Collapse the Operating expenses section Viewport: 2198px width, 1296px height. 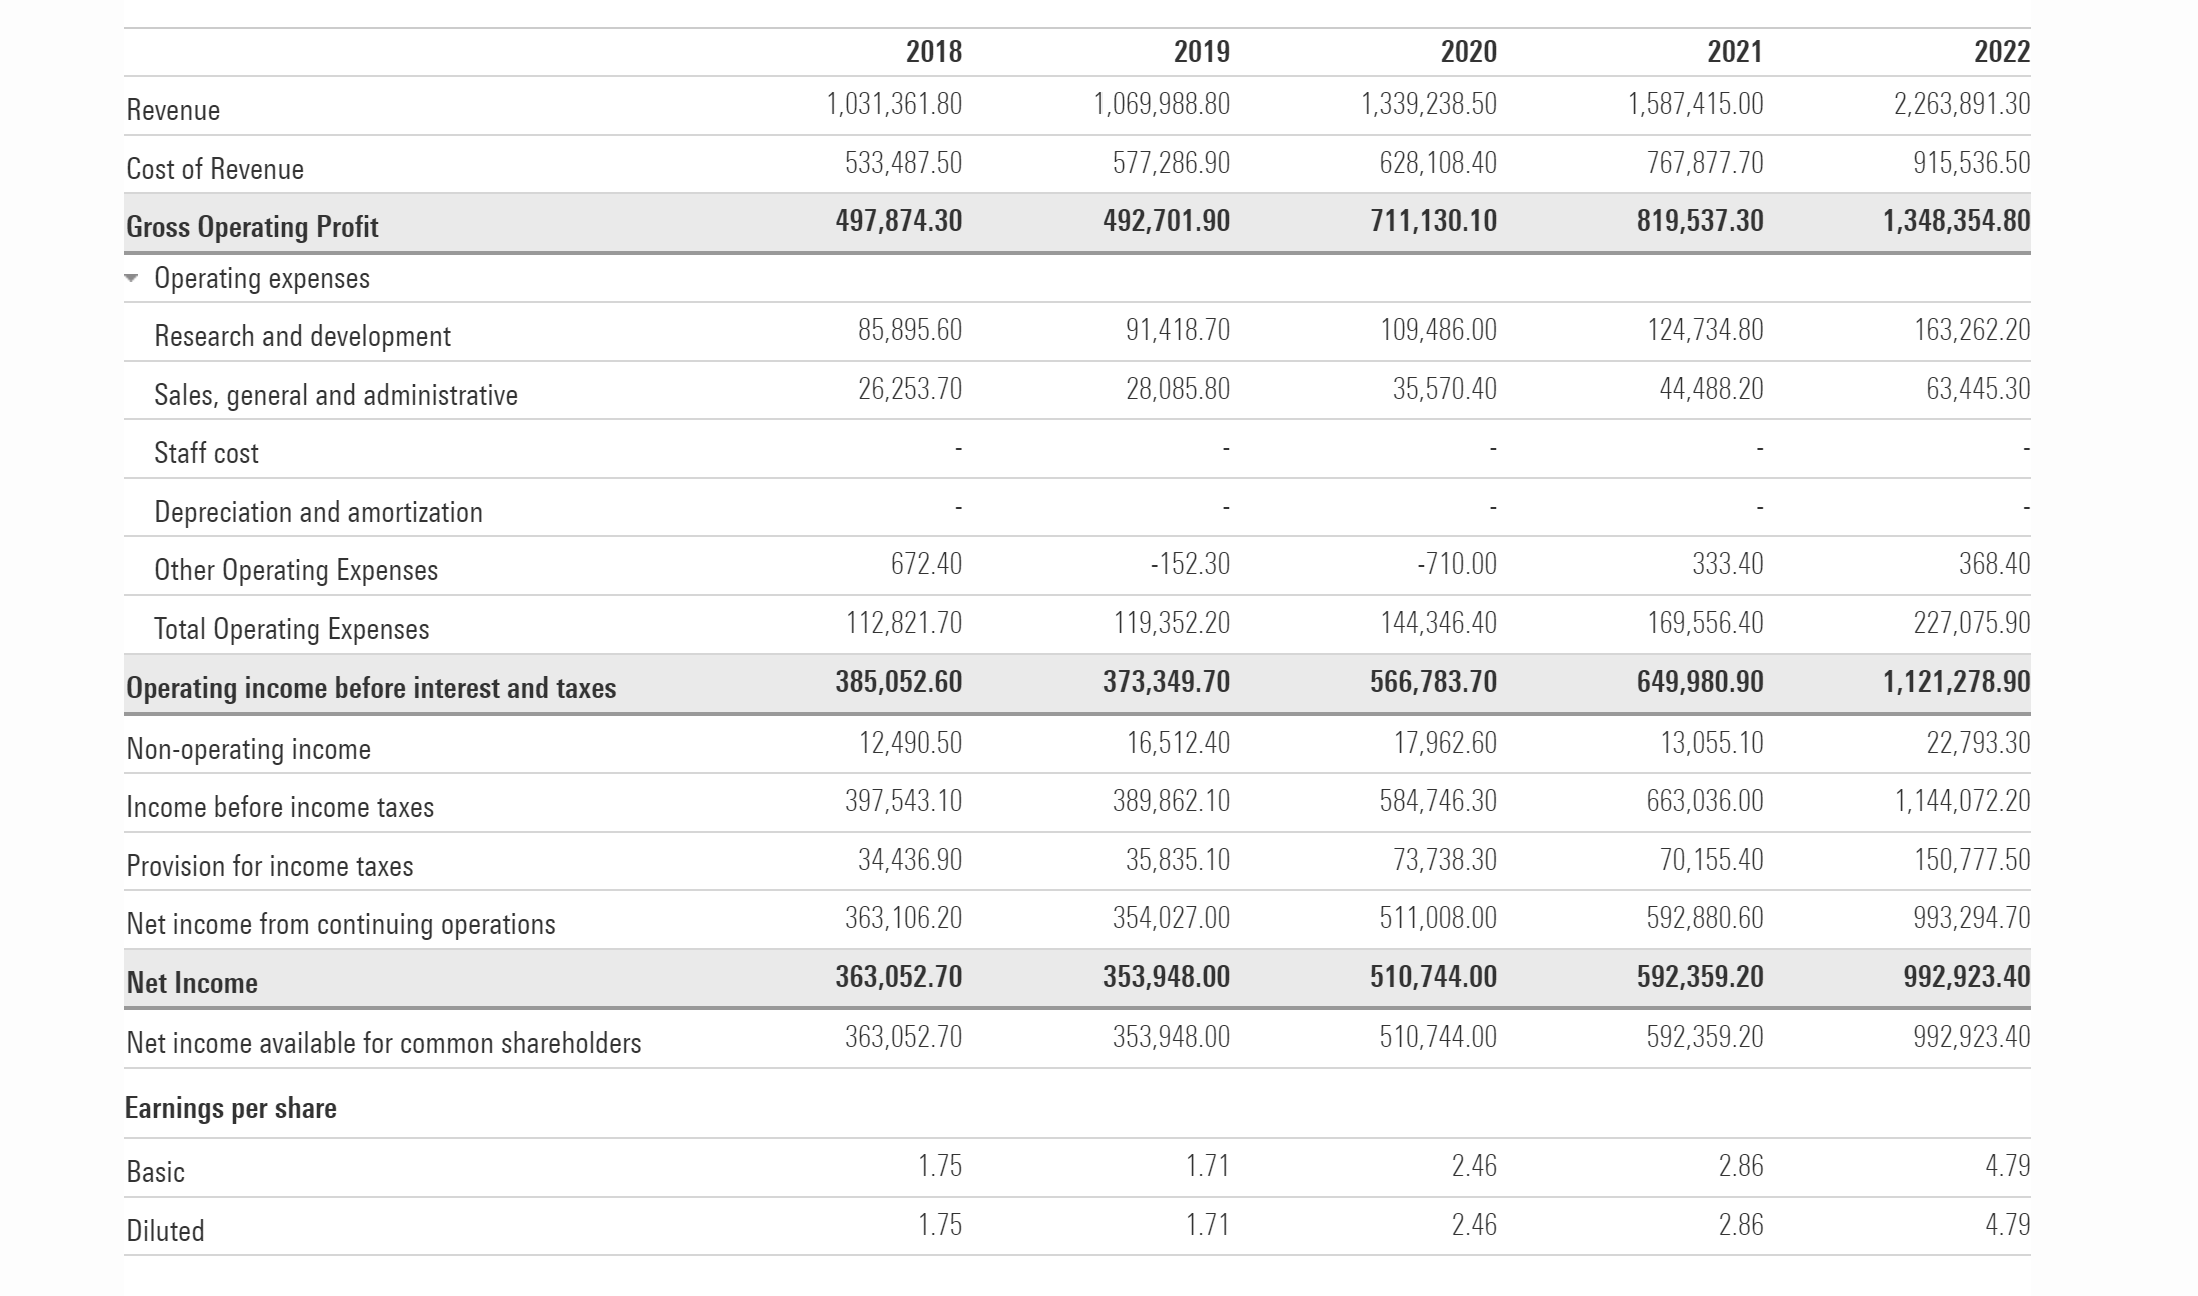coord(132,278)
